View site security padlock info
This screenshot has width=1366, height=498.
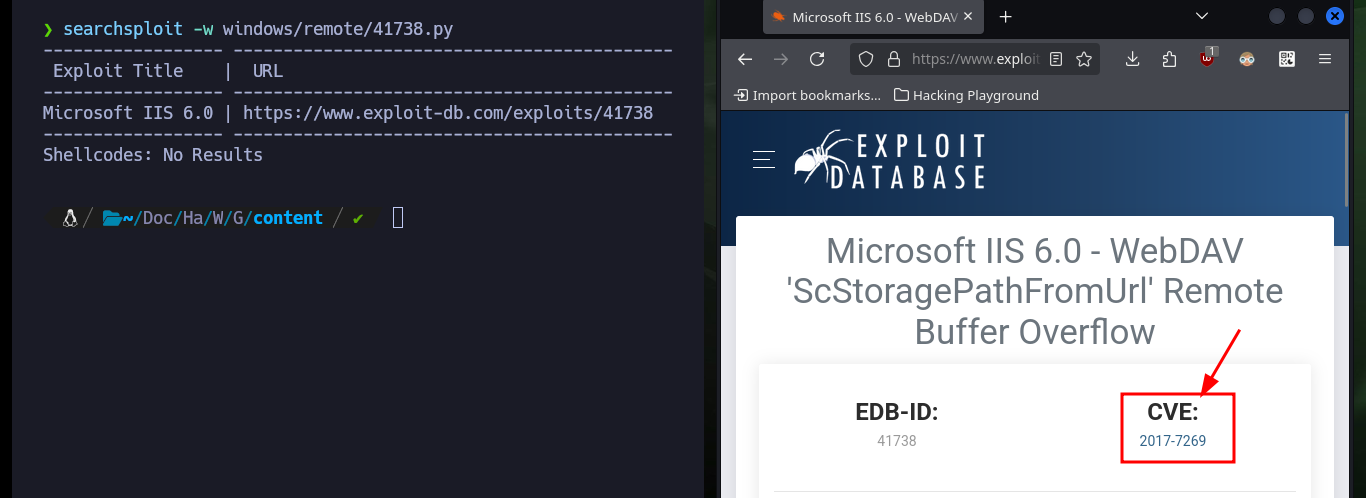894,59
